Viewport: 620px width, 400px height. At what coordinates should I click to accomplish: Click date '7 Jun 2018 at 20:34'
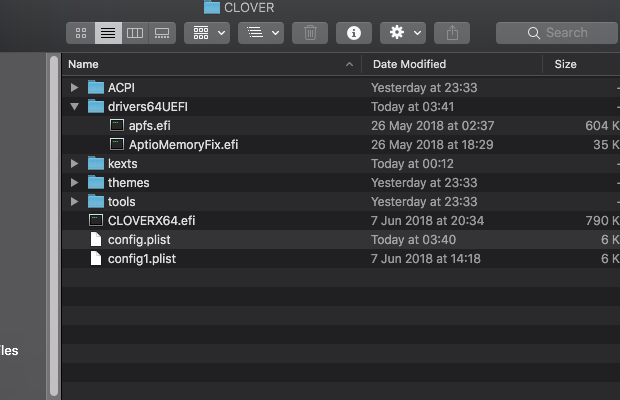(x=427, y=221)
